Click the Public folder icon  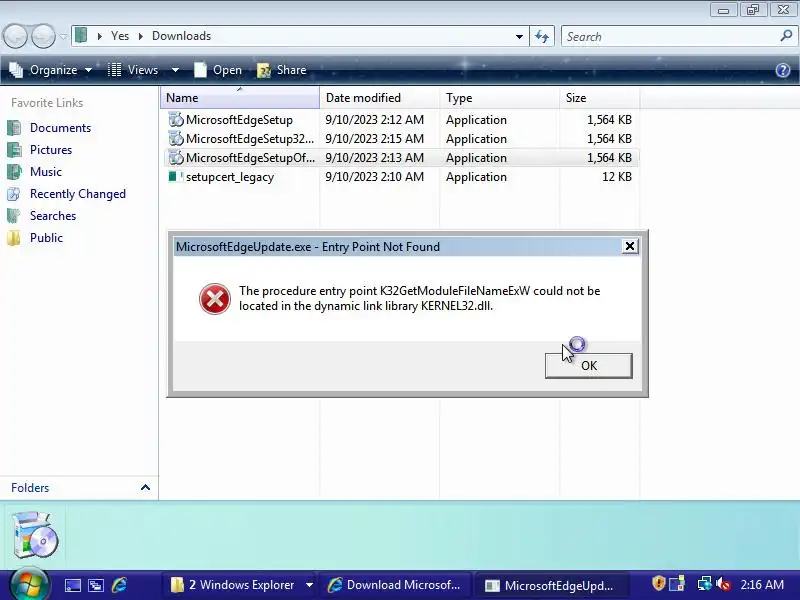tap(14, 238)
